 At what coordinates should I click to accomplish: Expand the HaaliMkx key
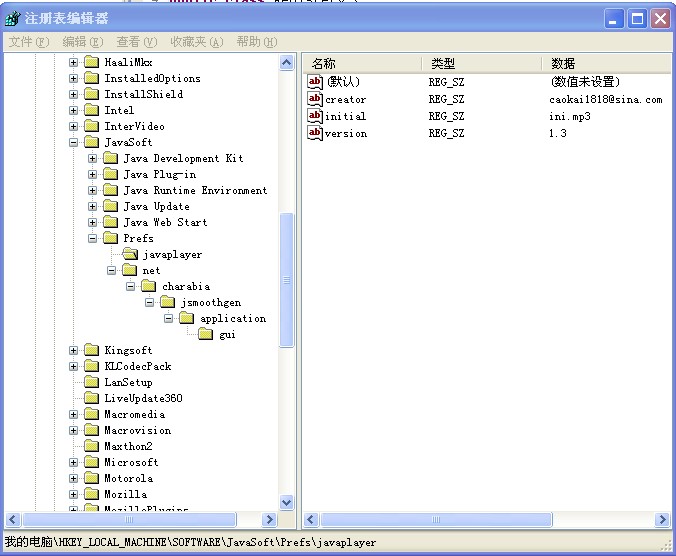pos(73,62)
